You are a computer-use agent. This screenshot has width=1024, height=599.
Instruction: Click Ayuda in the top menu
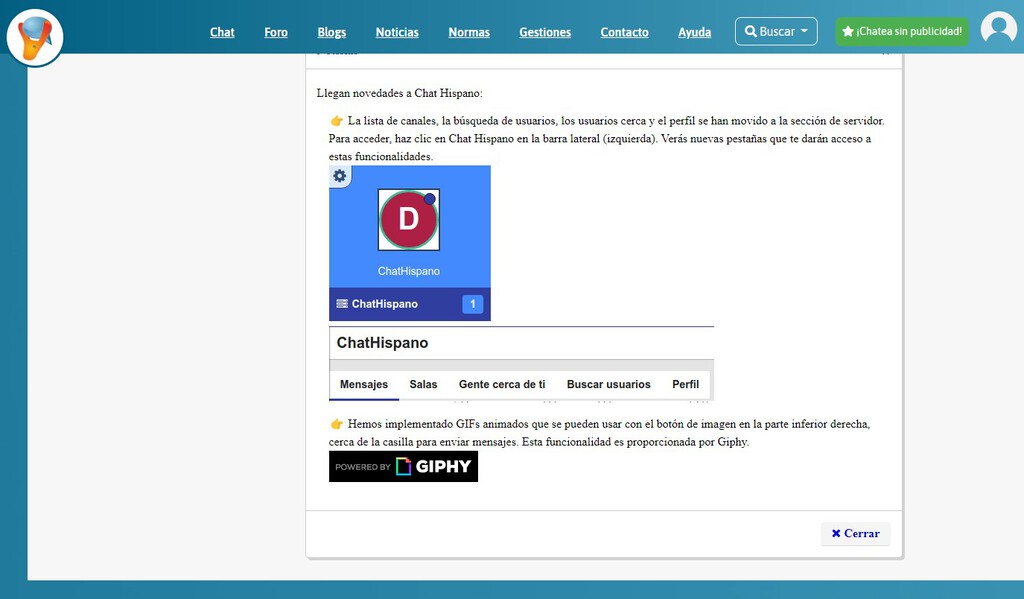pyautogui.click(x=694, y=32)
